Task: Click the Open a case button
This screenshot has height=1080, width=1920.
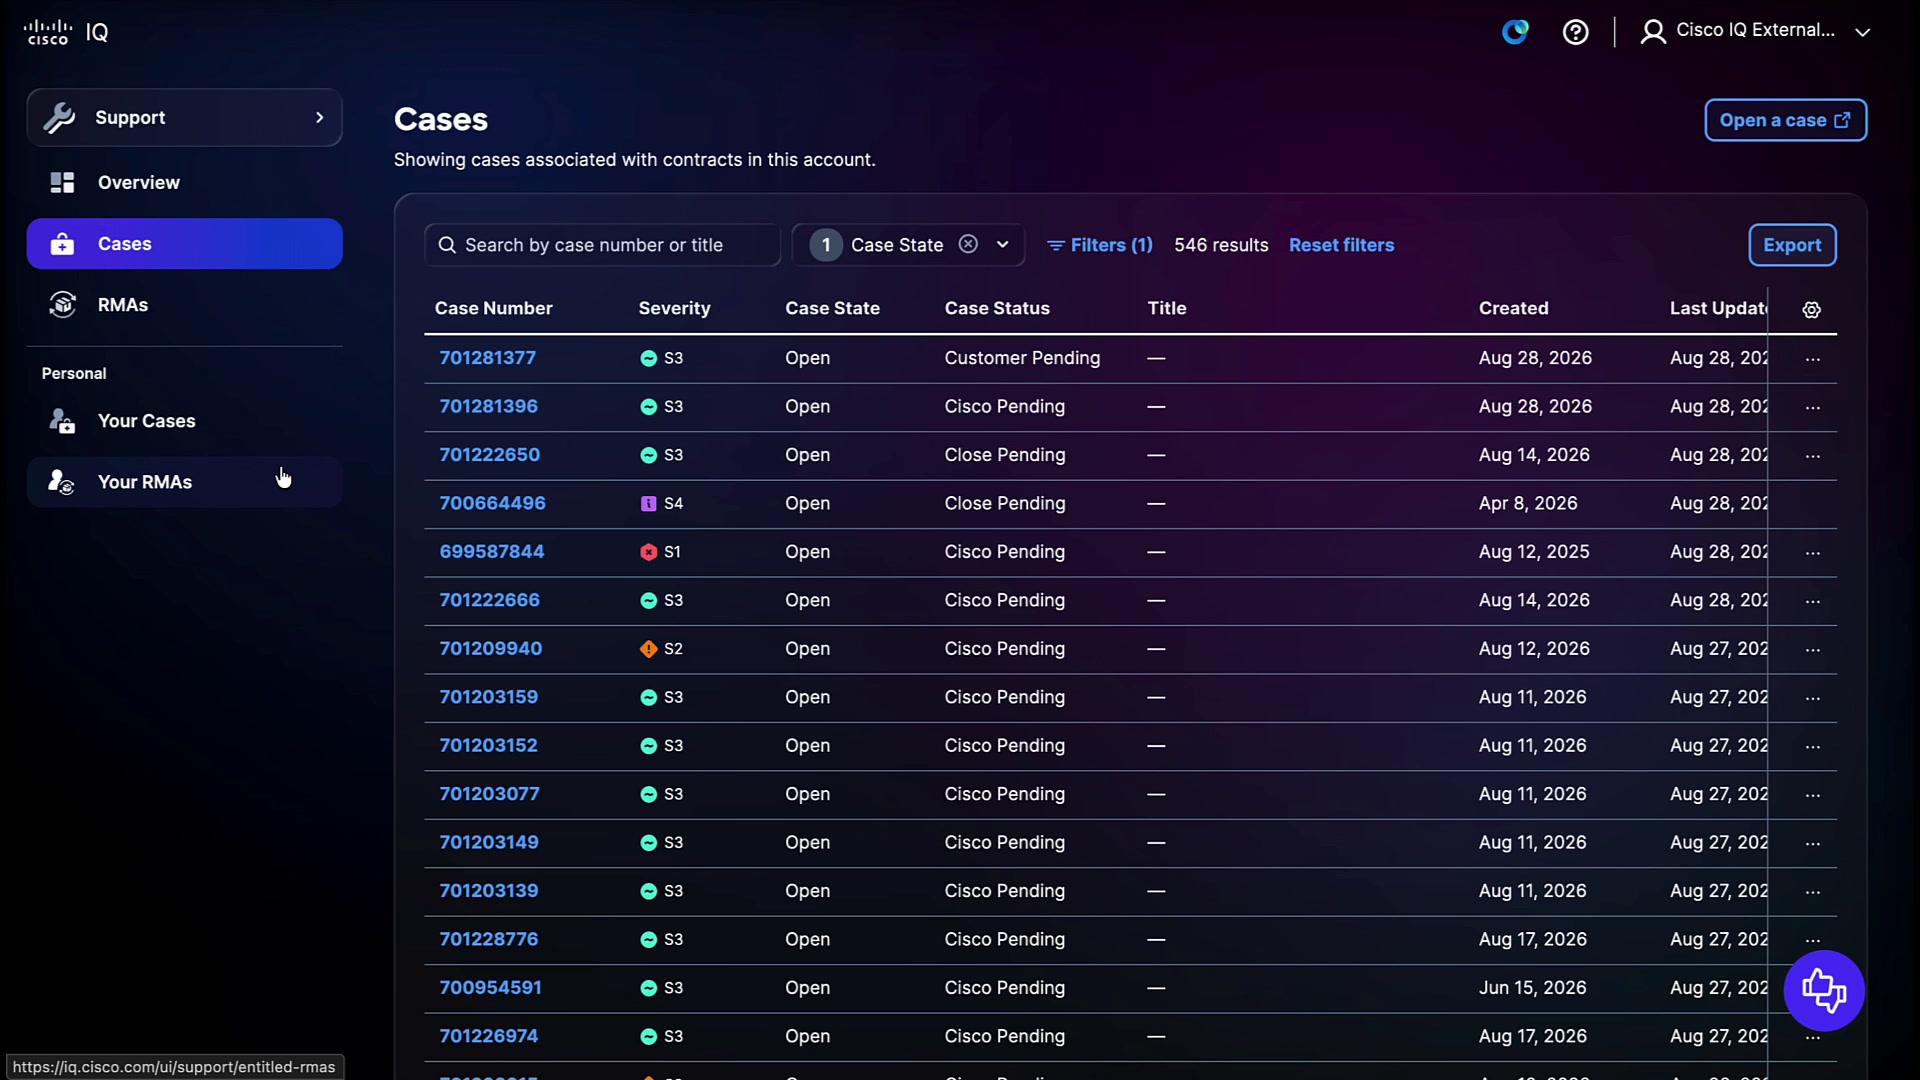Action: point(1785,120)
